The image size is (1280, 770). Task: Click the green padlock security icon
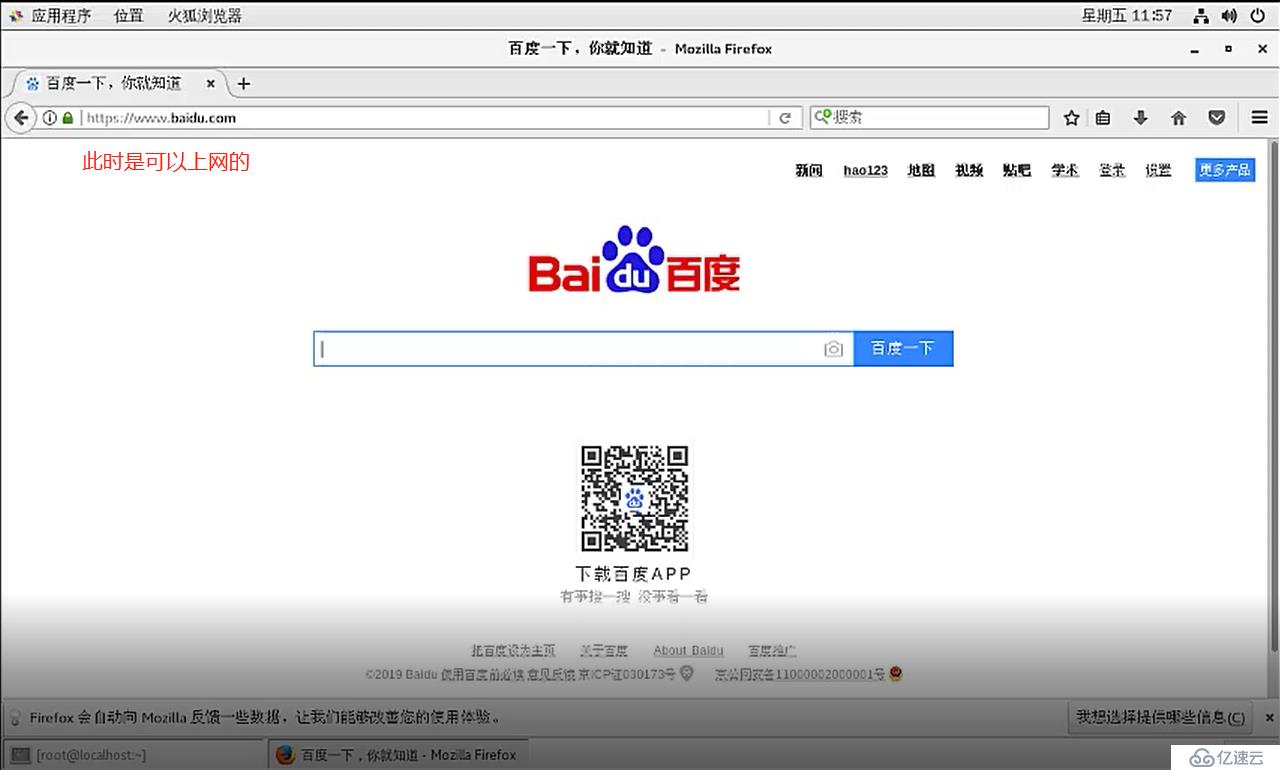pos(67,117)
